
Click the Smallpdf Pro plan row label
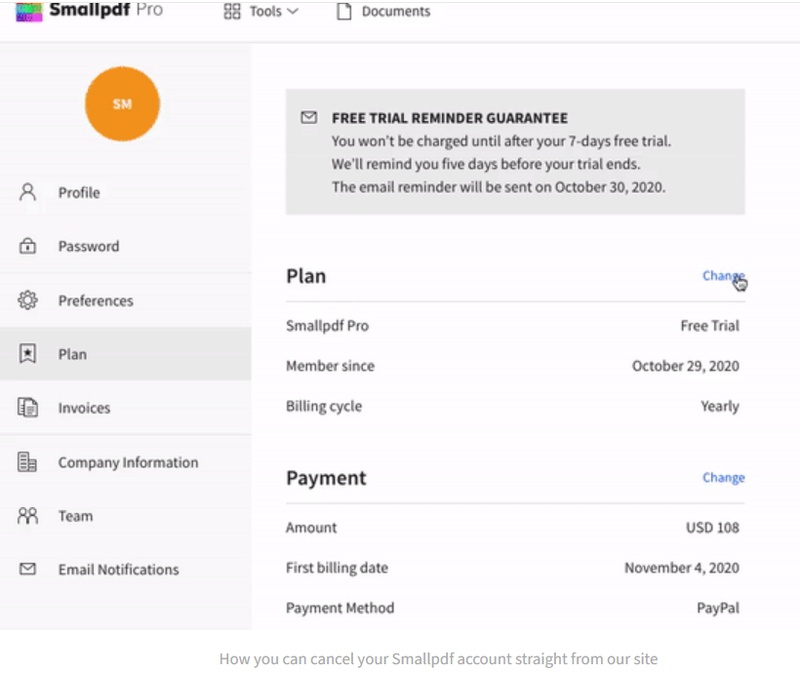click(x=327, y=326)
